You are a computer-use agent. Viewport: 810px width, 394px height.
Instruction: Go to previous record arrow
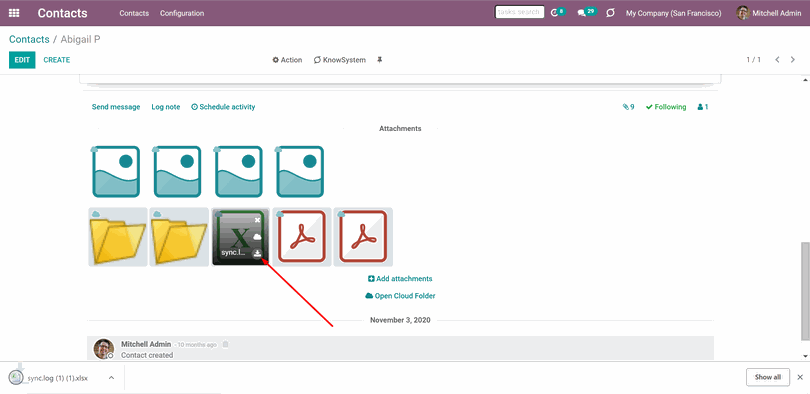pos(777,60)
